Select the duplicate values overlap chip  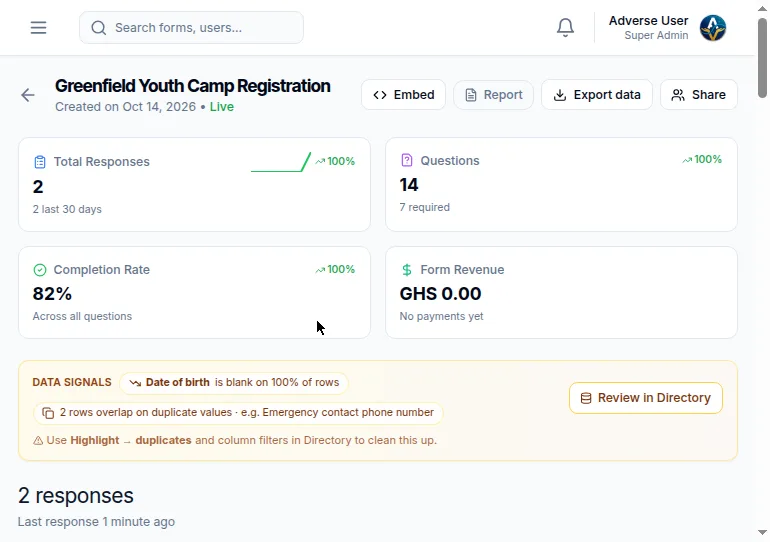click(x=238, y=412)
